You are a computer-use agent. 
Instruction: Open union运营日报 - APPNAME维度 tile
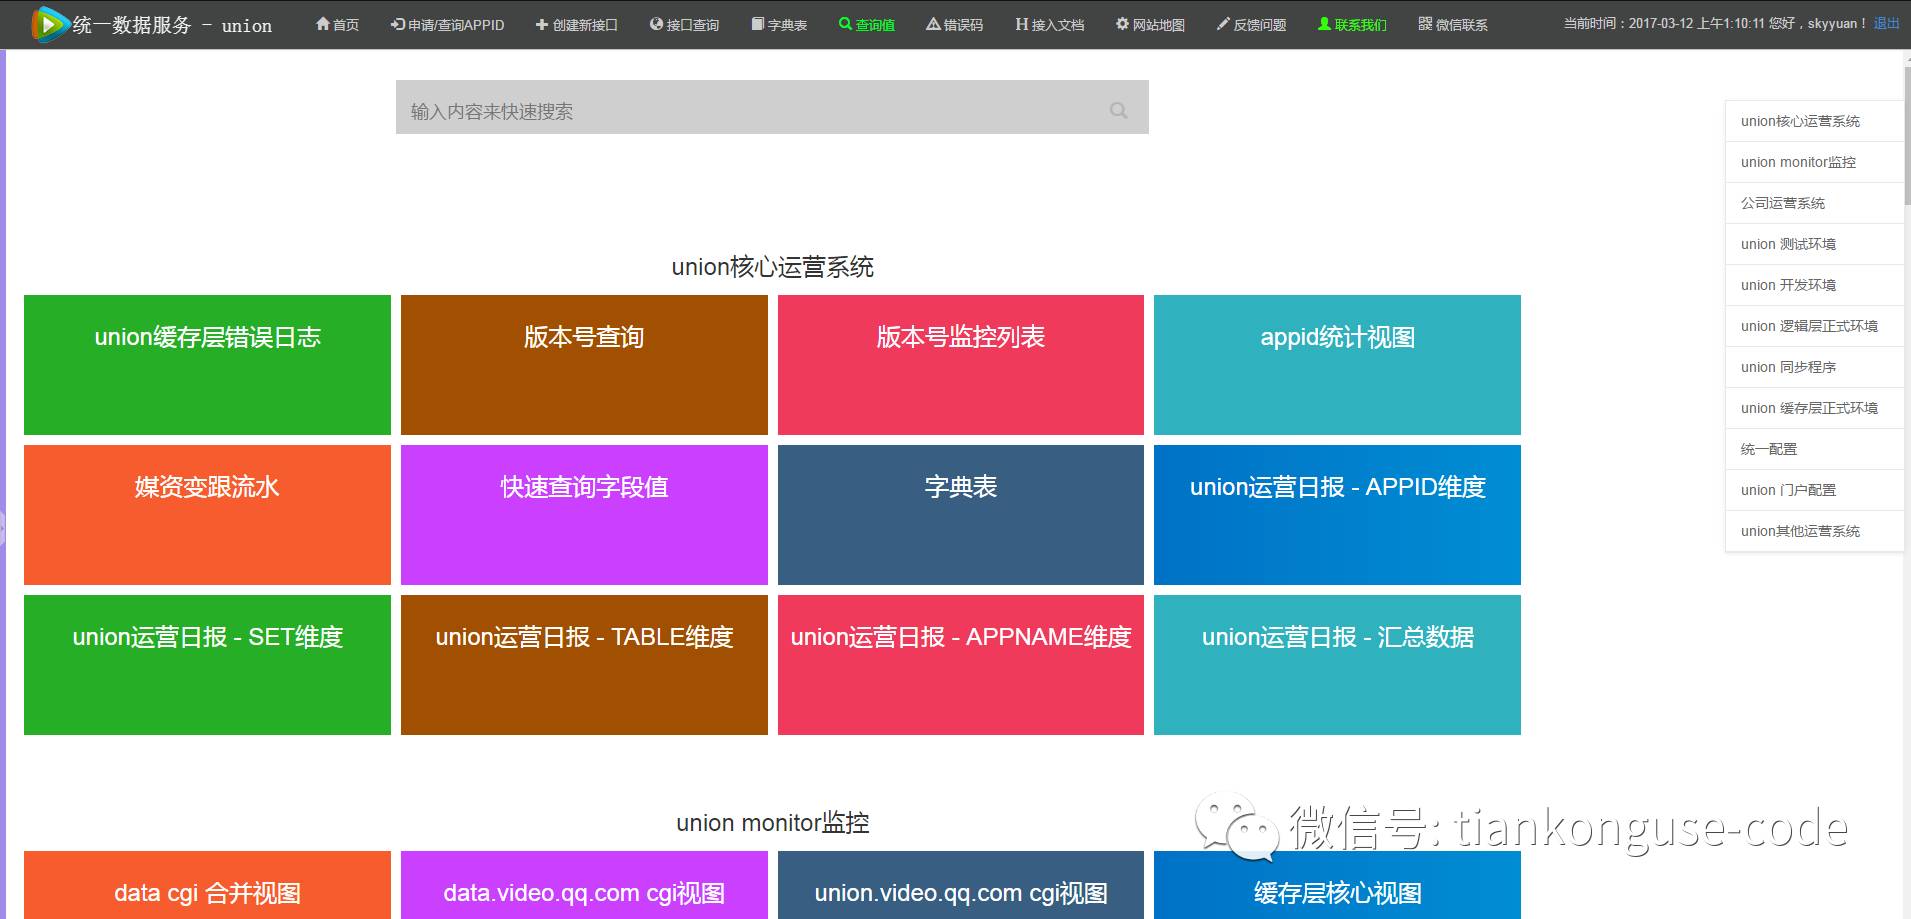coord(961,665)
